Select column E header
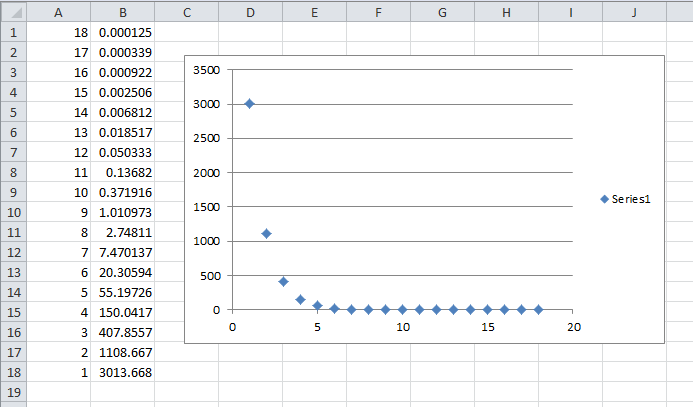 (314, 12)
